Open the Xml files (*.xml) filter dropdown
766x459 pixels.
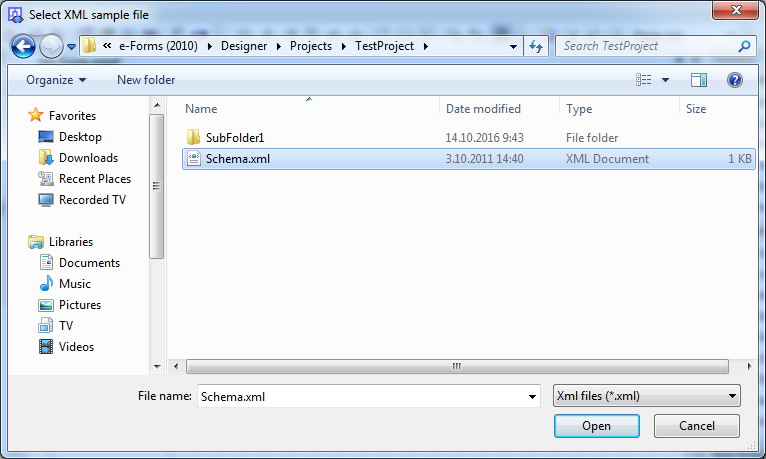(647, 396)
